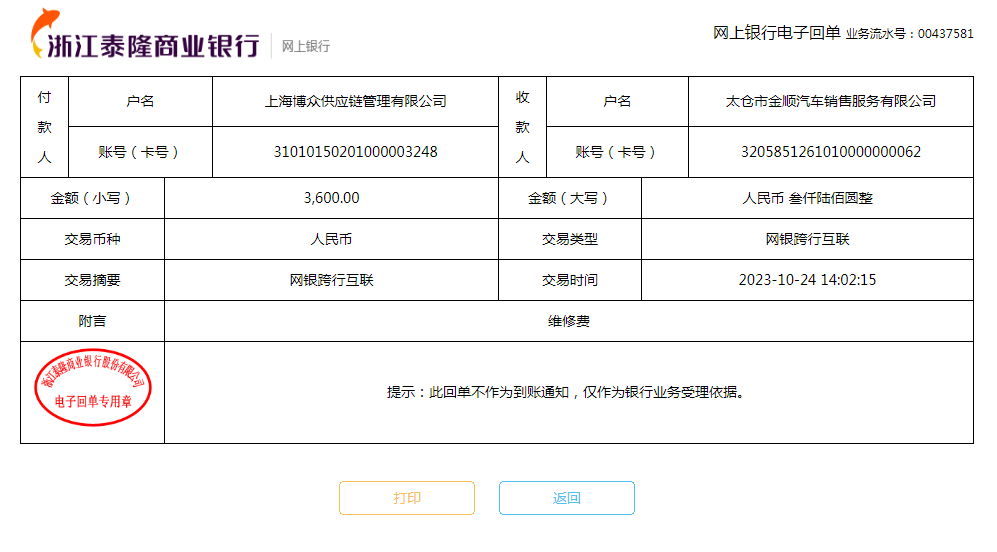Click the red 电子回单专用章 stamp

pos(92,388)
